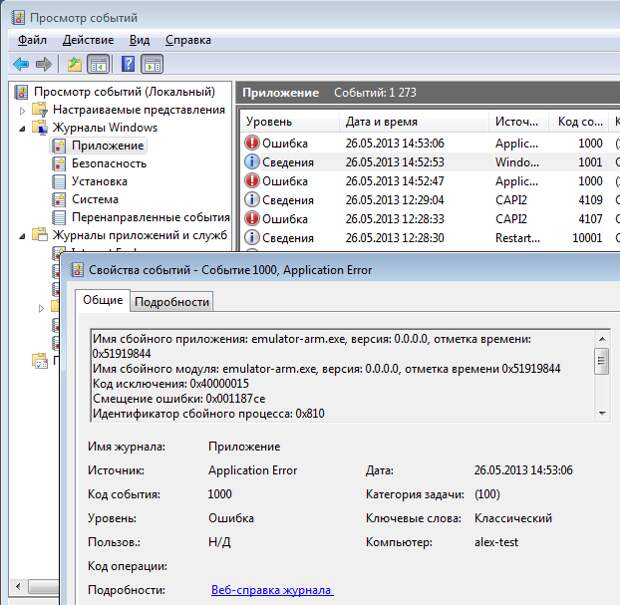
Task: Switch to the Подробности tab
Action: [x=172, y=302]
